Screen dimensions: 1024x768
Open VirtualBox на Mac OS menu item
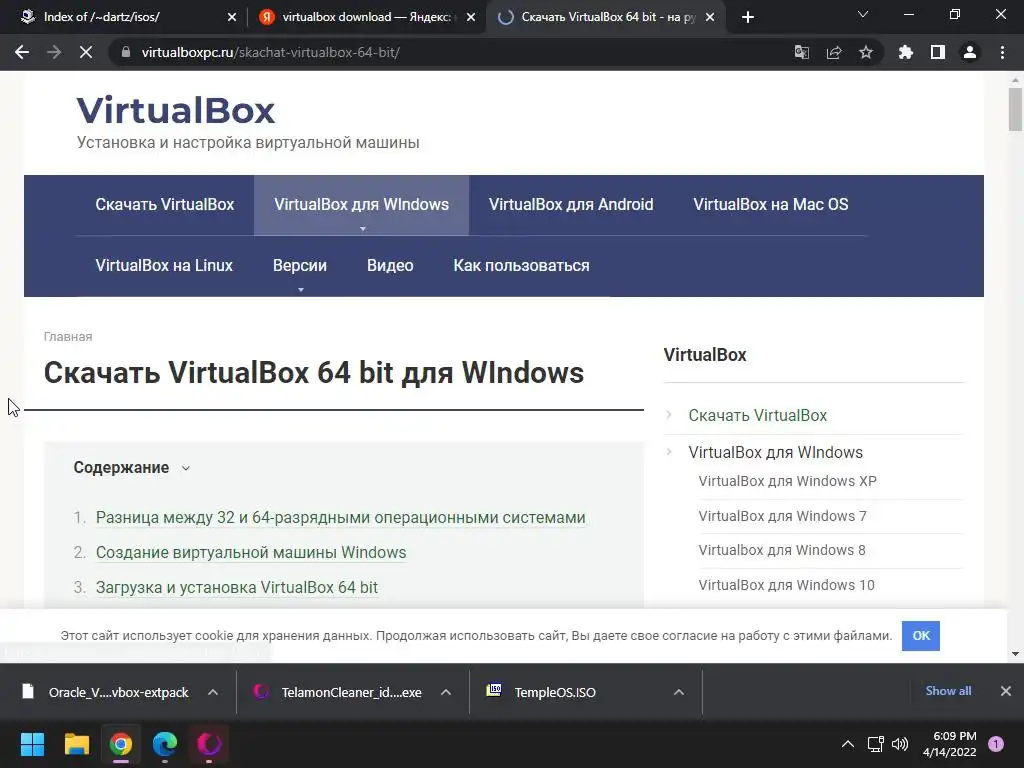click(771, 204)
